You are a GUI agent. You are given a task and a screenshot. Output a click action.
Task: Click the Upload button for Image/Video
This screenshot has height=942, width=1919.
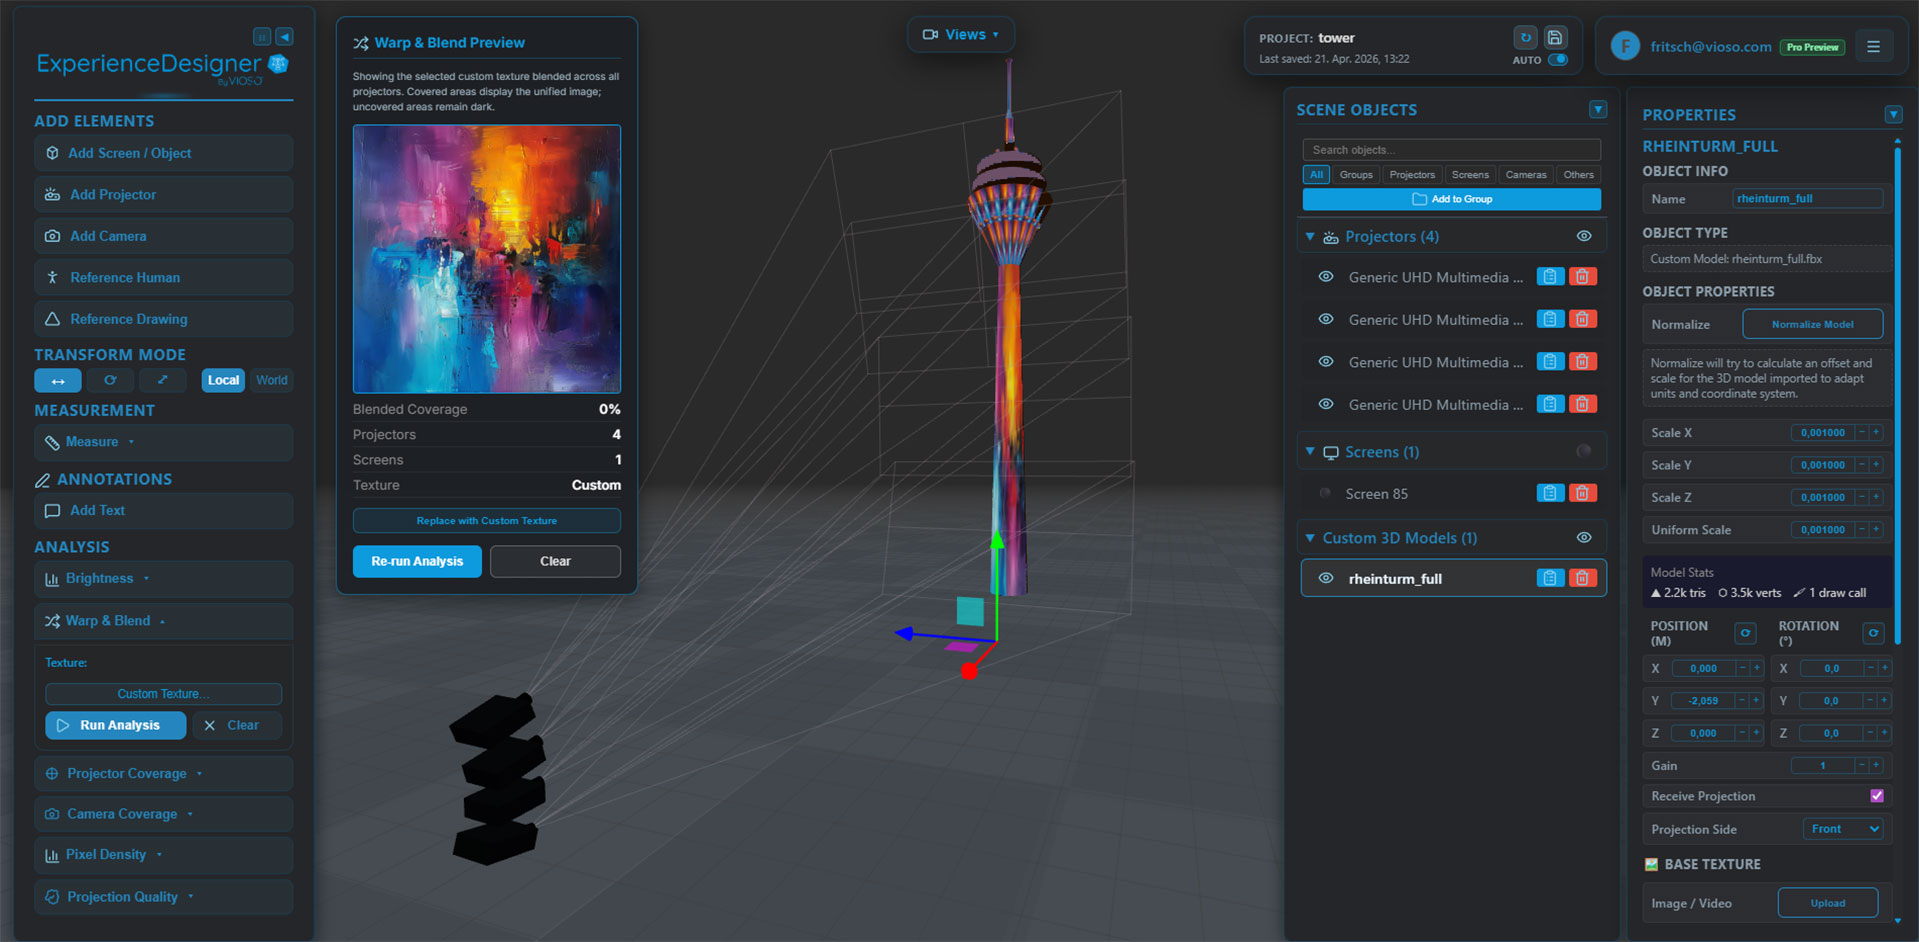point(1828,902)
